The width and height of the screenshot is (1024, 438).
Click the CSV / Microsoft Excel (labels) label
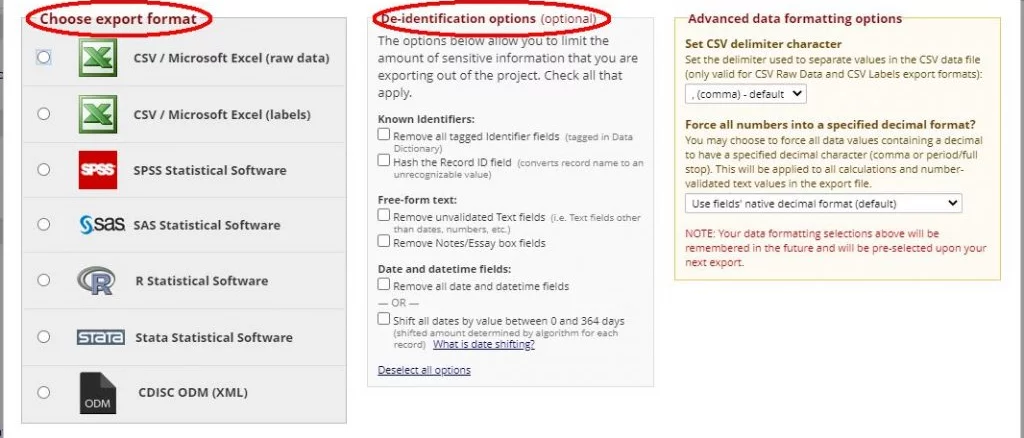tap(222, 115)
